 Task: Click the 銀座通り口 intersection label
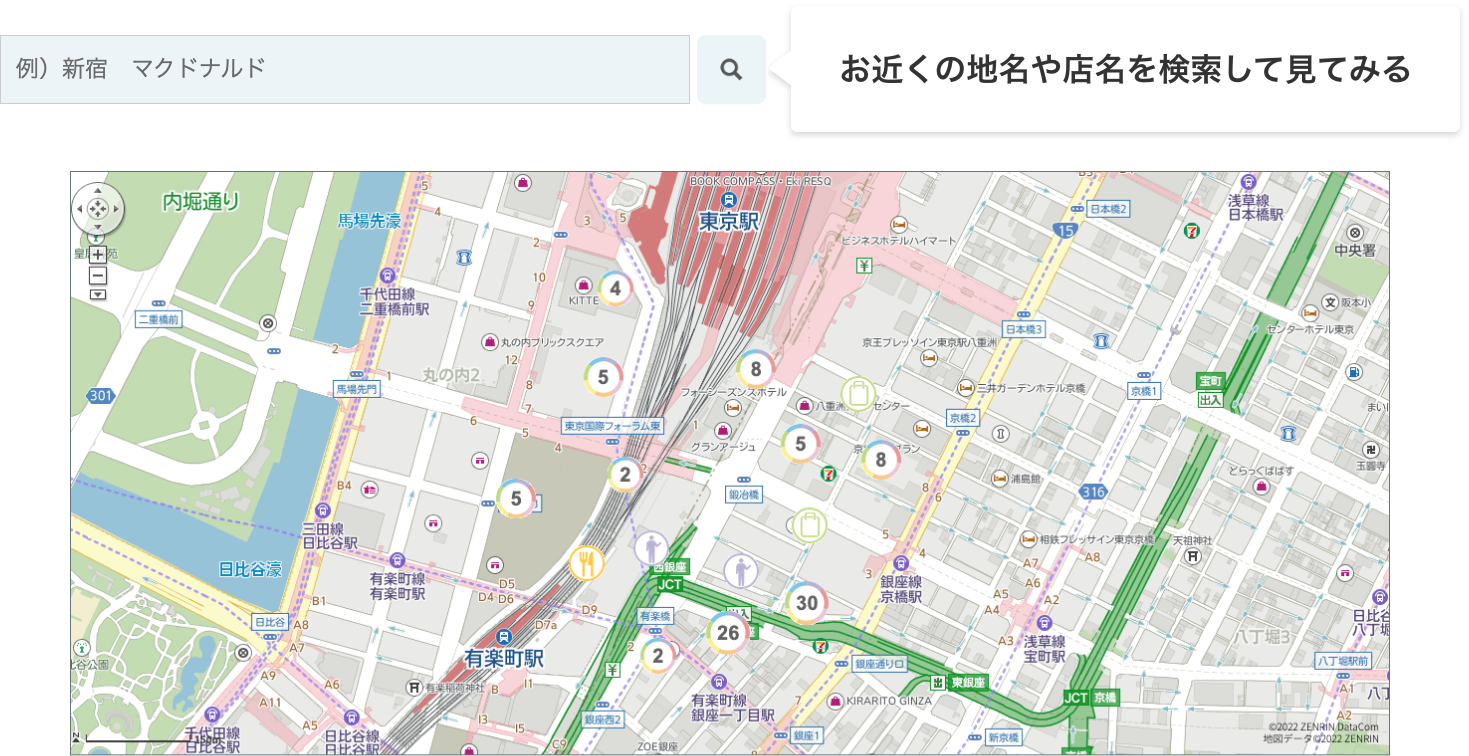pyautogui.click(x=879, y=664)
